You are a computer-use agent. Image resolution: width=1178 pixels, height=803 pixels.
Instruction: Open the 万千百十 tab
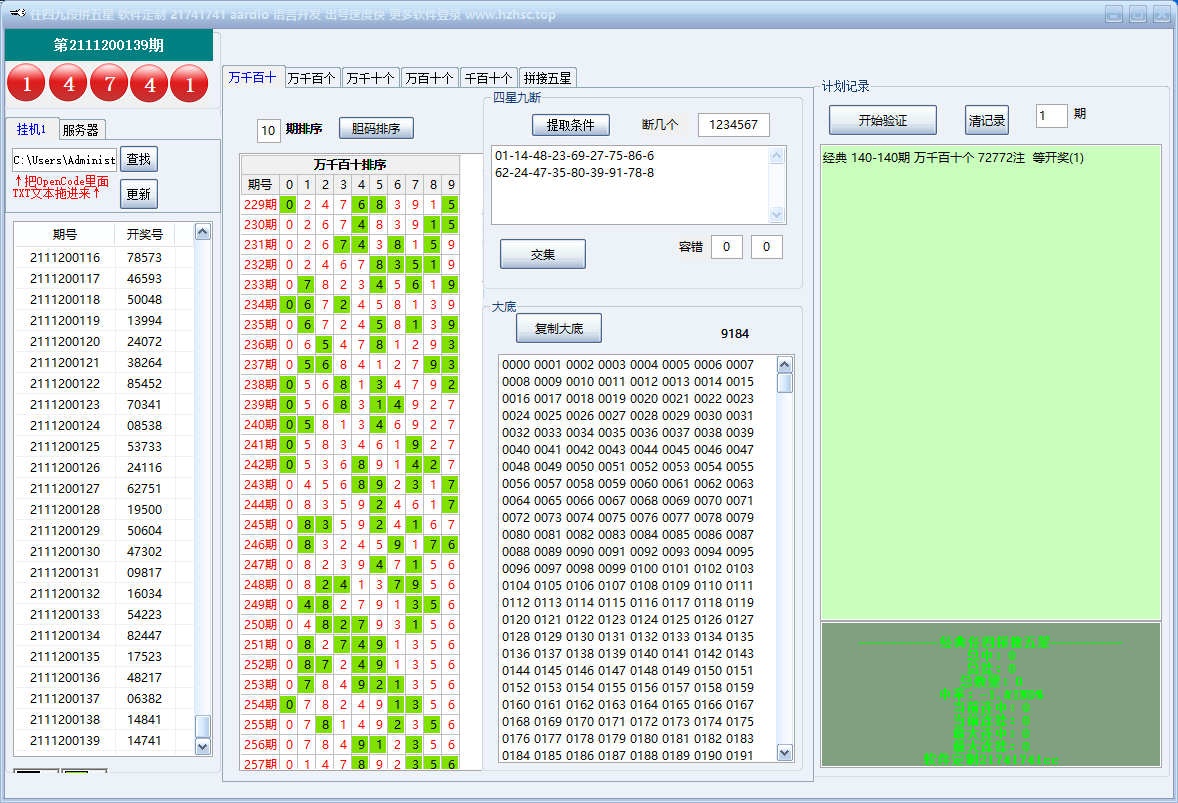253,77
